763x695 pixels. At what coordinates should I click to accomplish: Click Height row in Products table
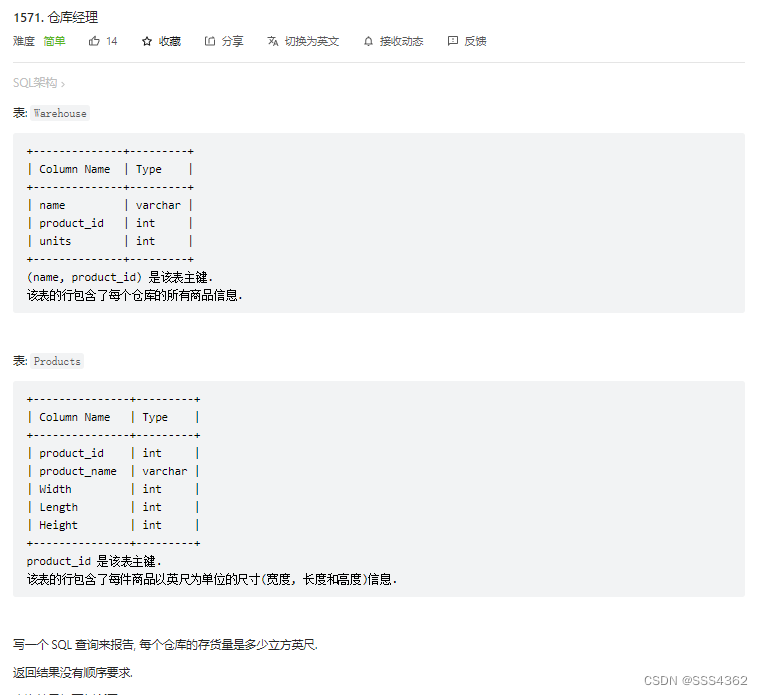tap(113, 525)
